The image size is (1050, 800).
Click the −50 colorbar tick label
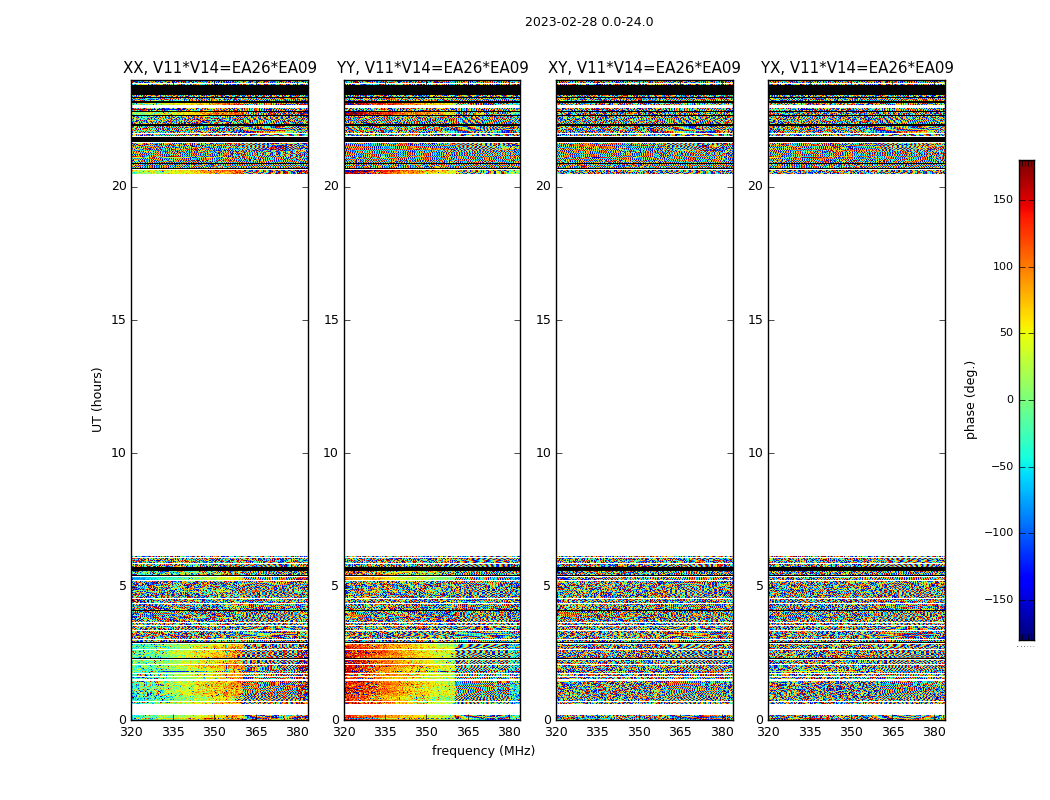coord(1001,466)
